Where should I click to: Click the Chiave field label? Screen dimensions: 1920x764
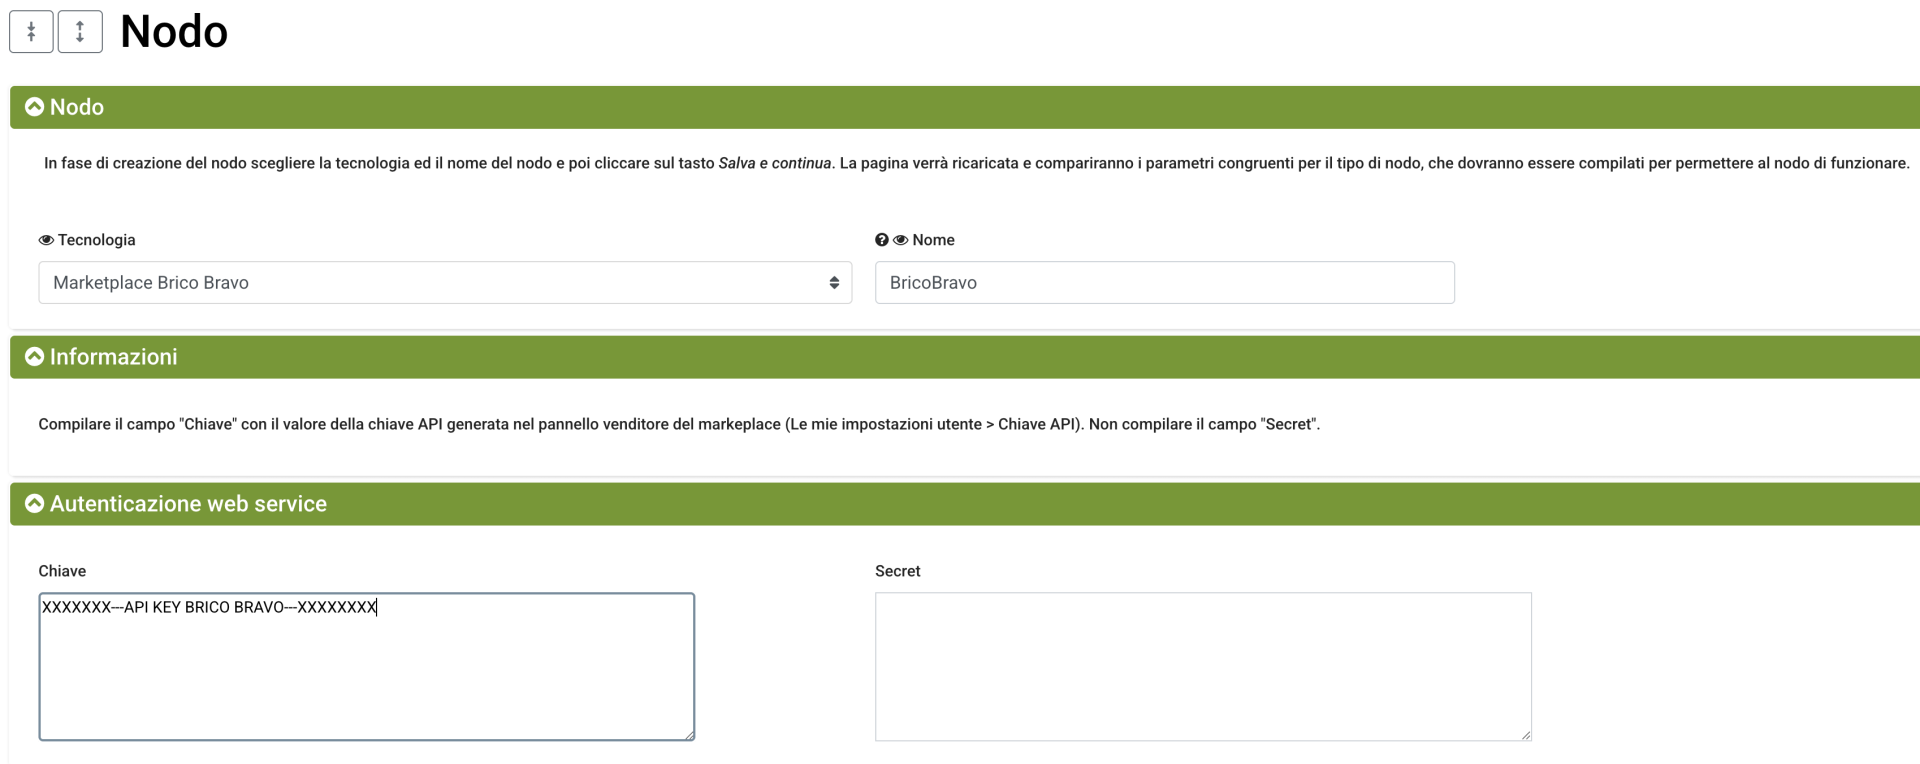click(x=62, y=571)
